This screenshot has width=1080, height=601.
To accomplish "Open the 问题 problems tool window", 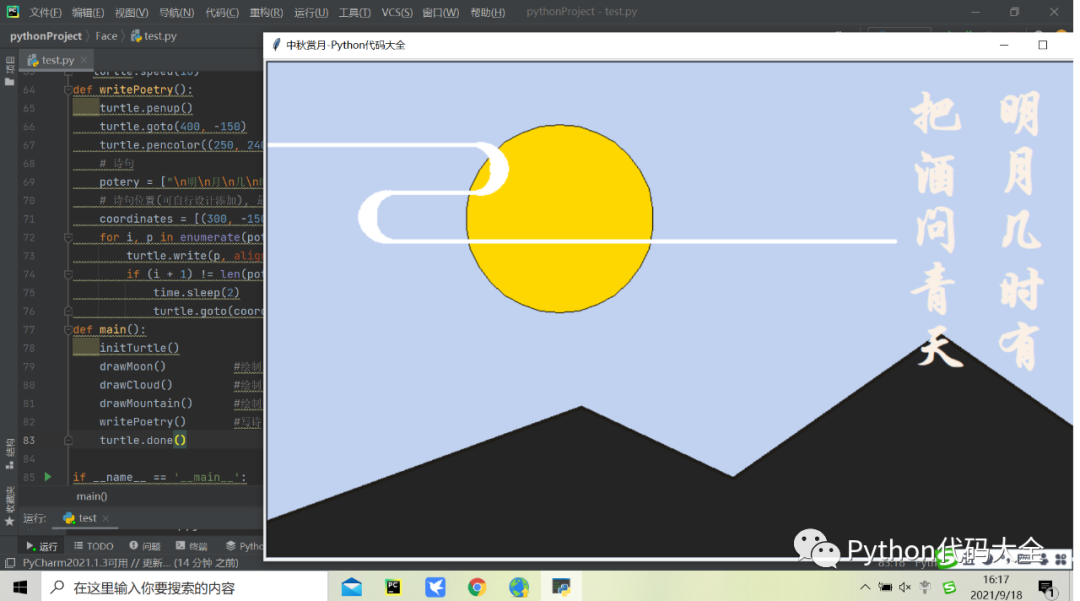I will (145, 546).
